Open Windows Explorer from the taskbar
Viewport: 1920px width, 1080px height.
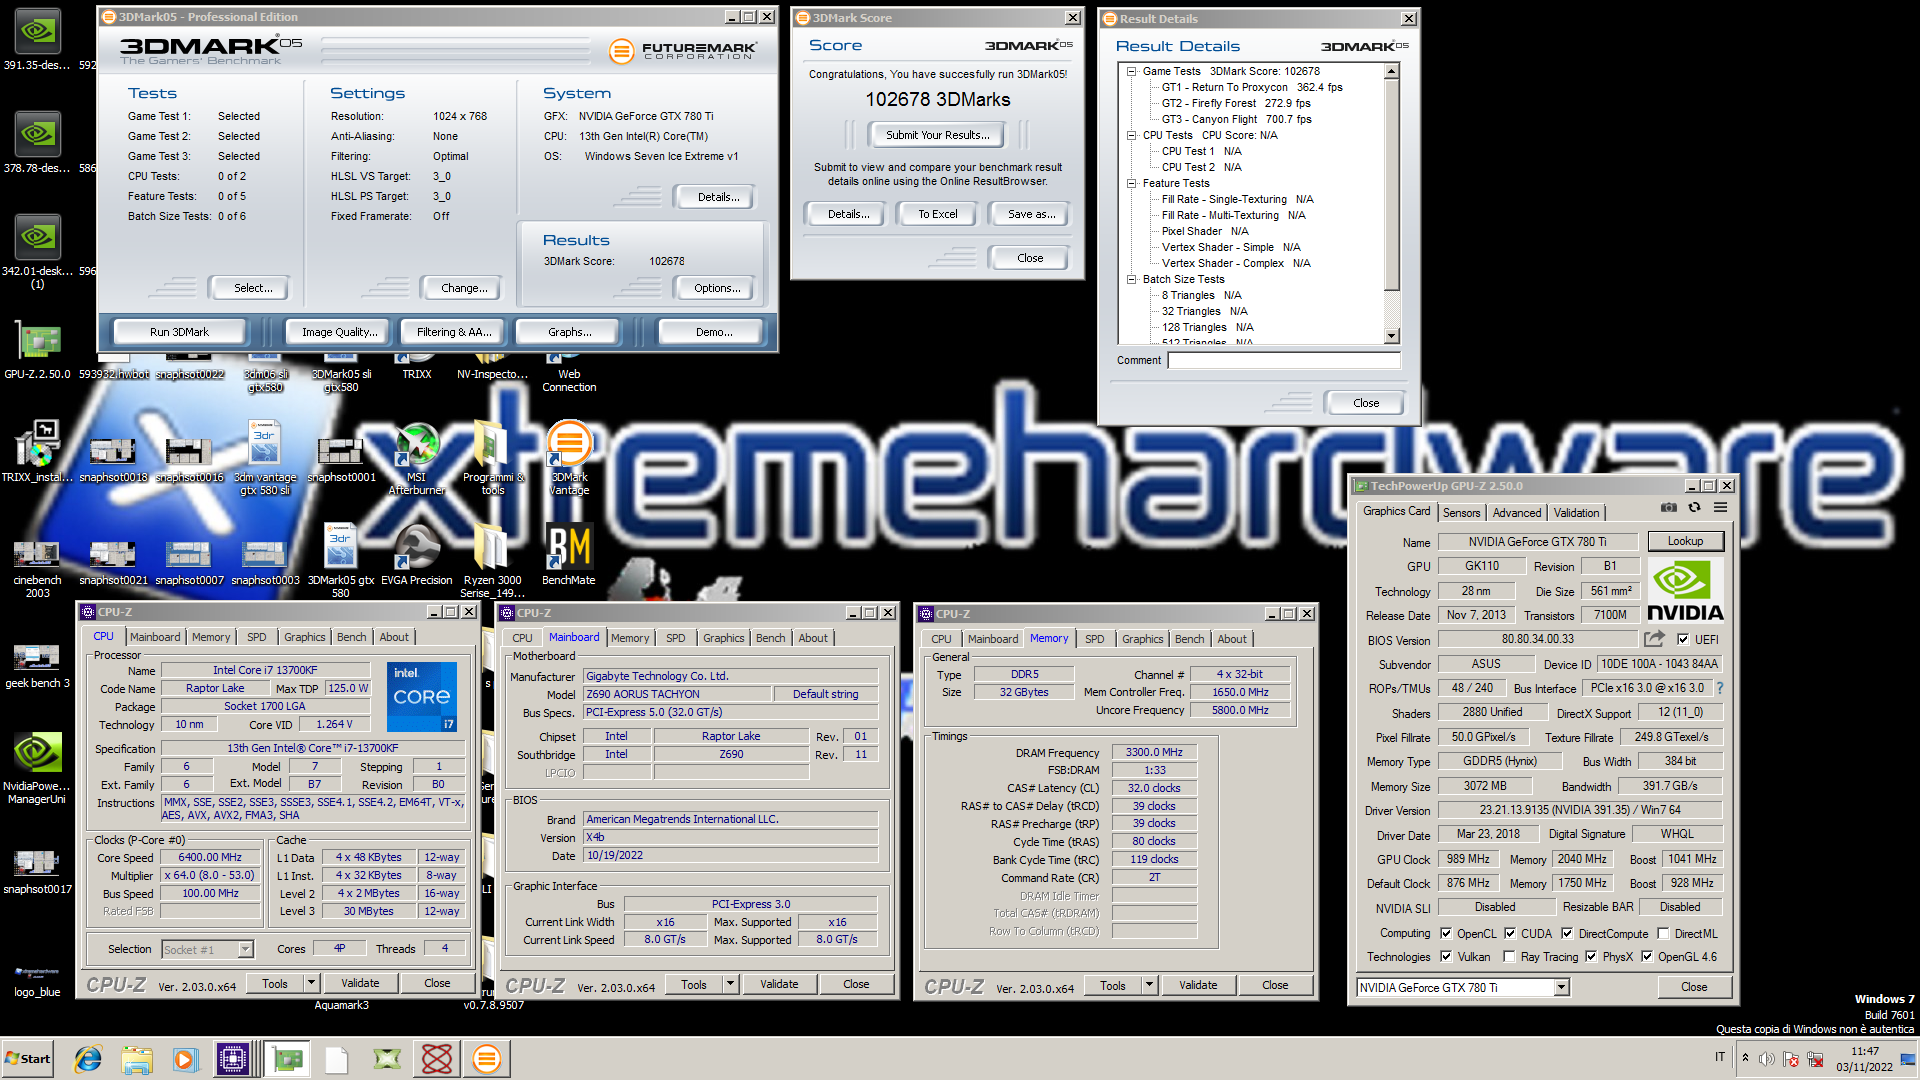[x=137, y=1059]
